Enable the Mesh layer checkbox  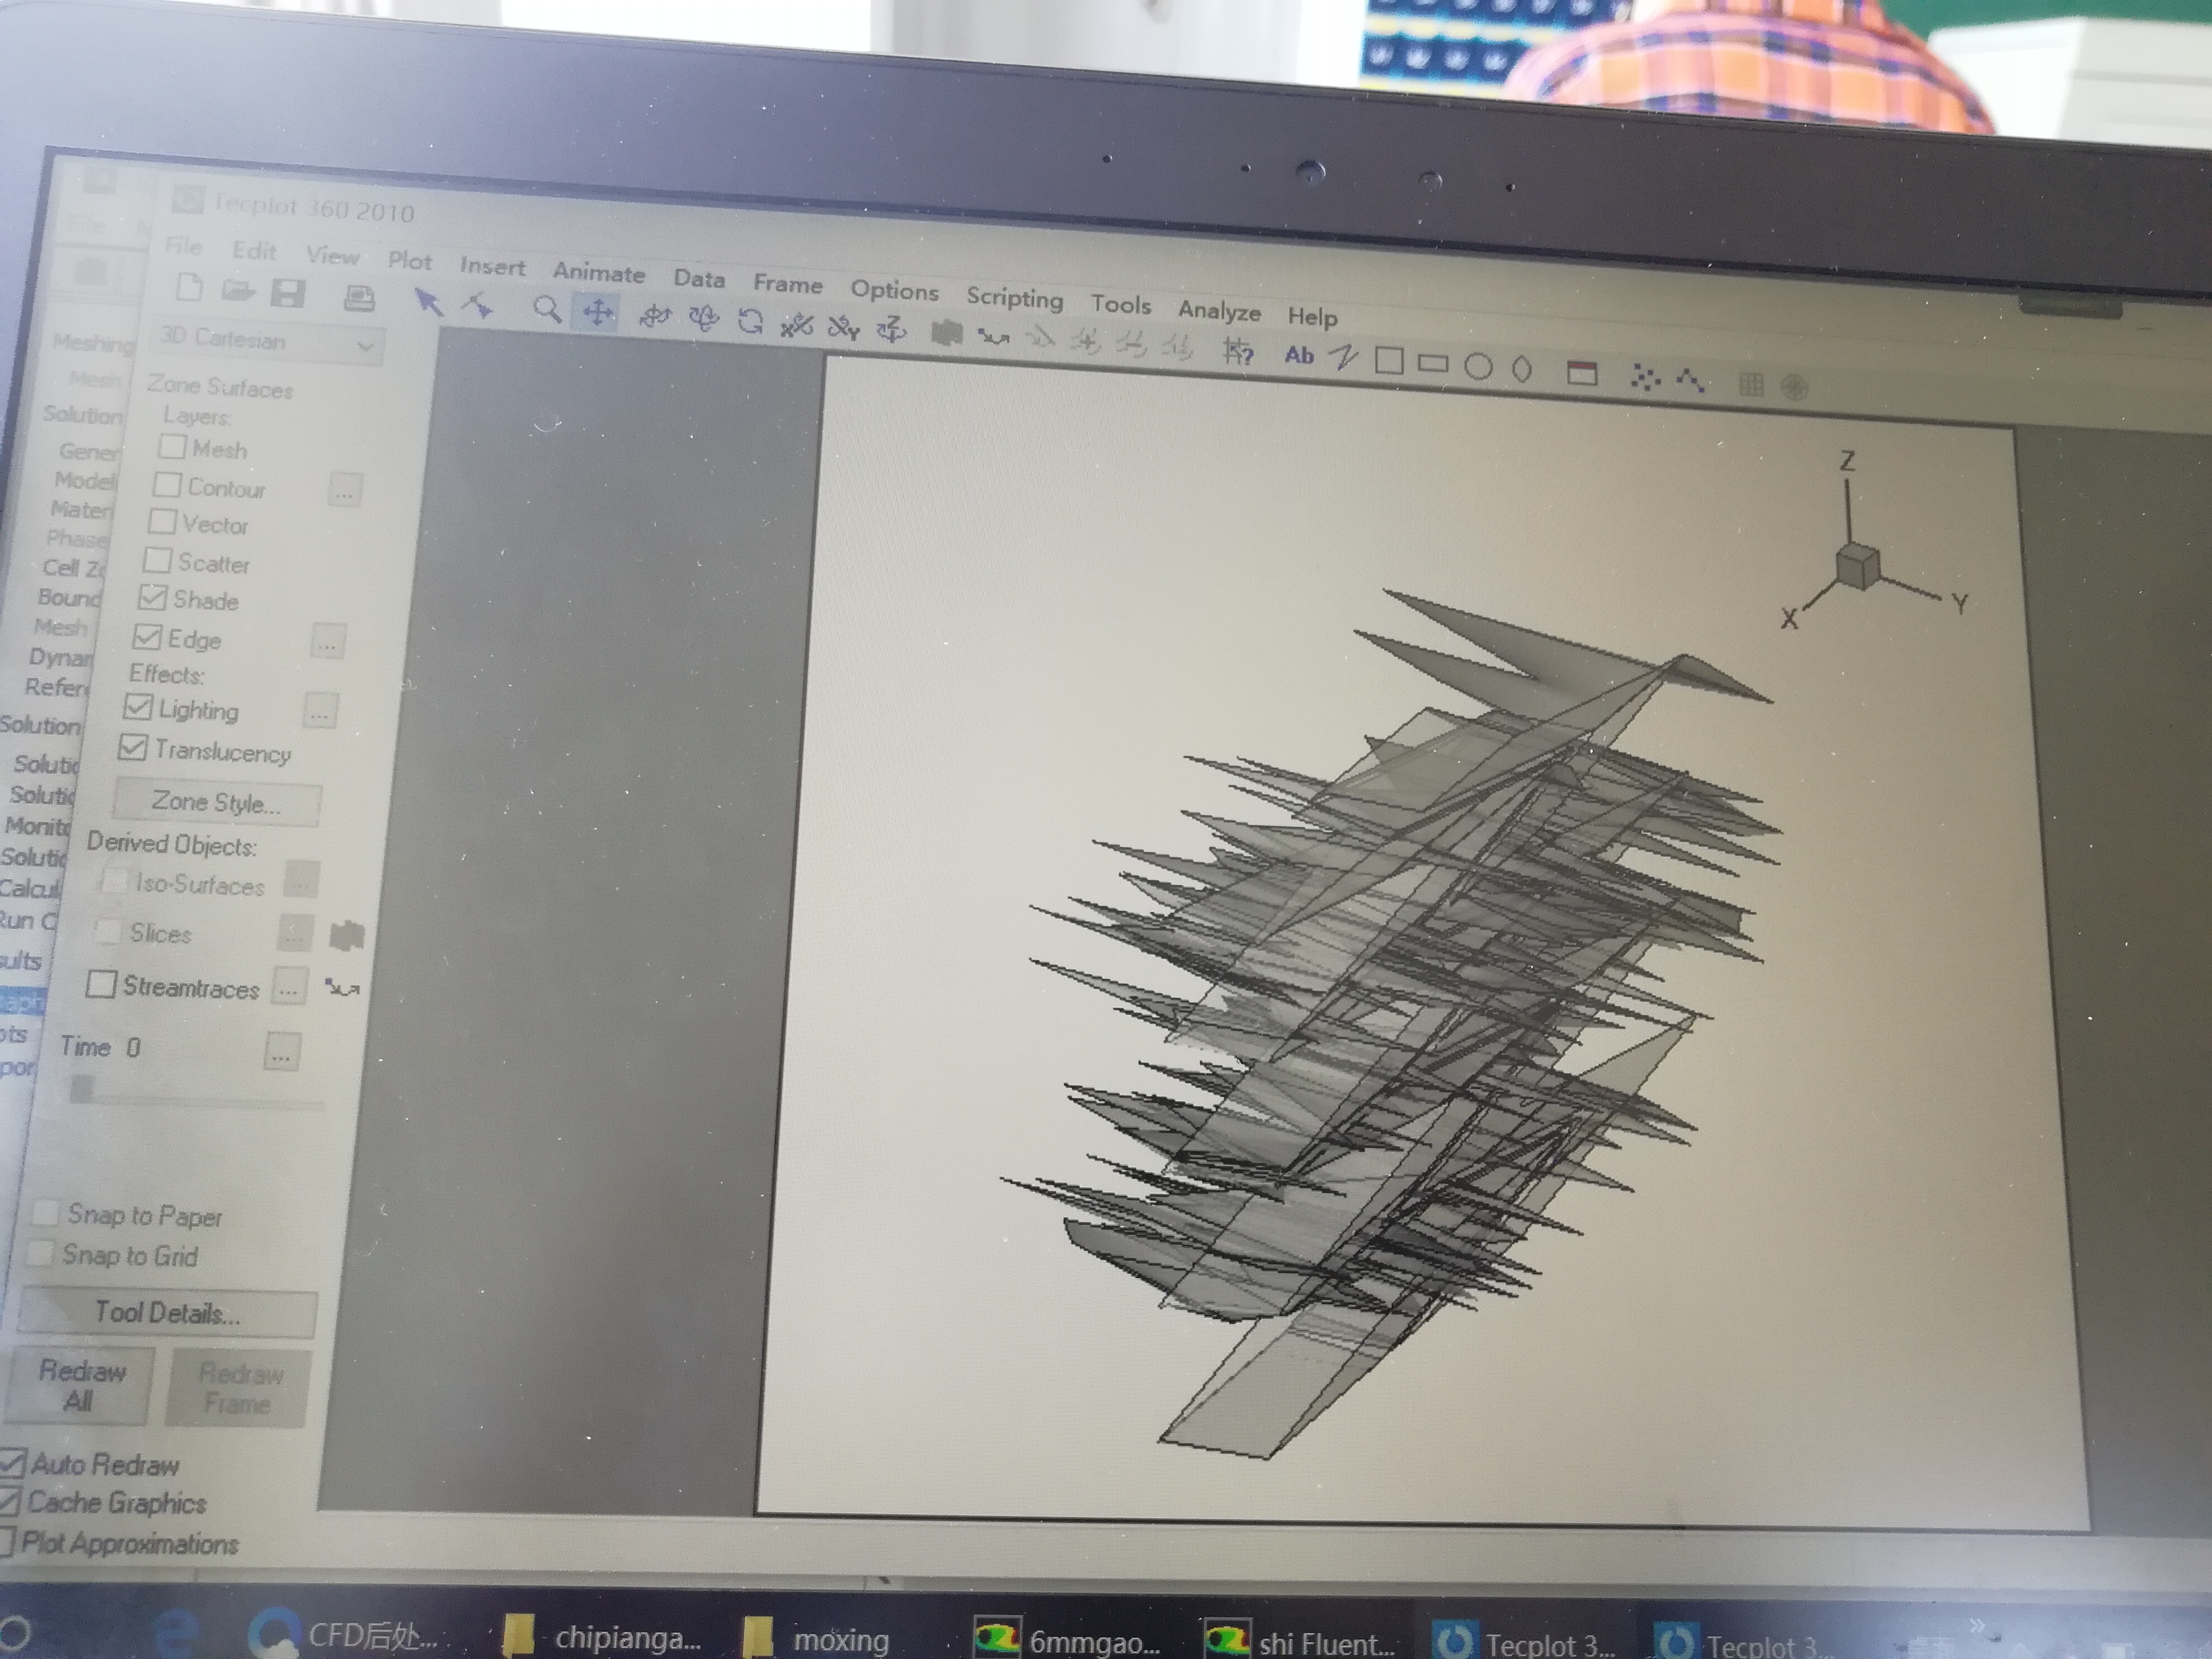pyautogui.click(x=173, y=446)
